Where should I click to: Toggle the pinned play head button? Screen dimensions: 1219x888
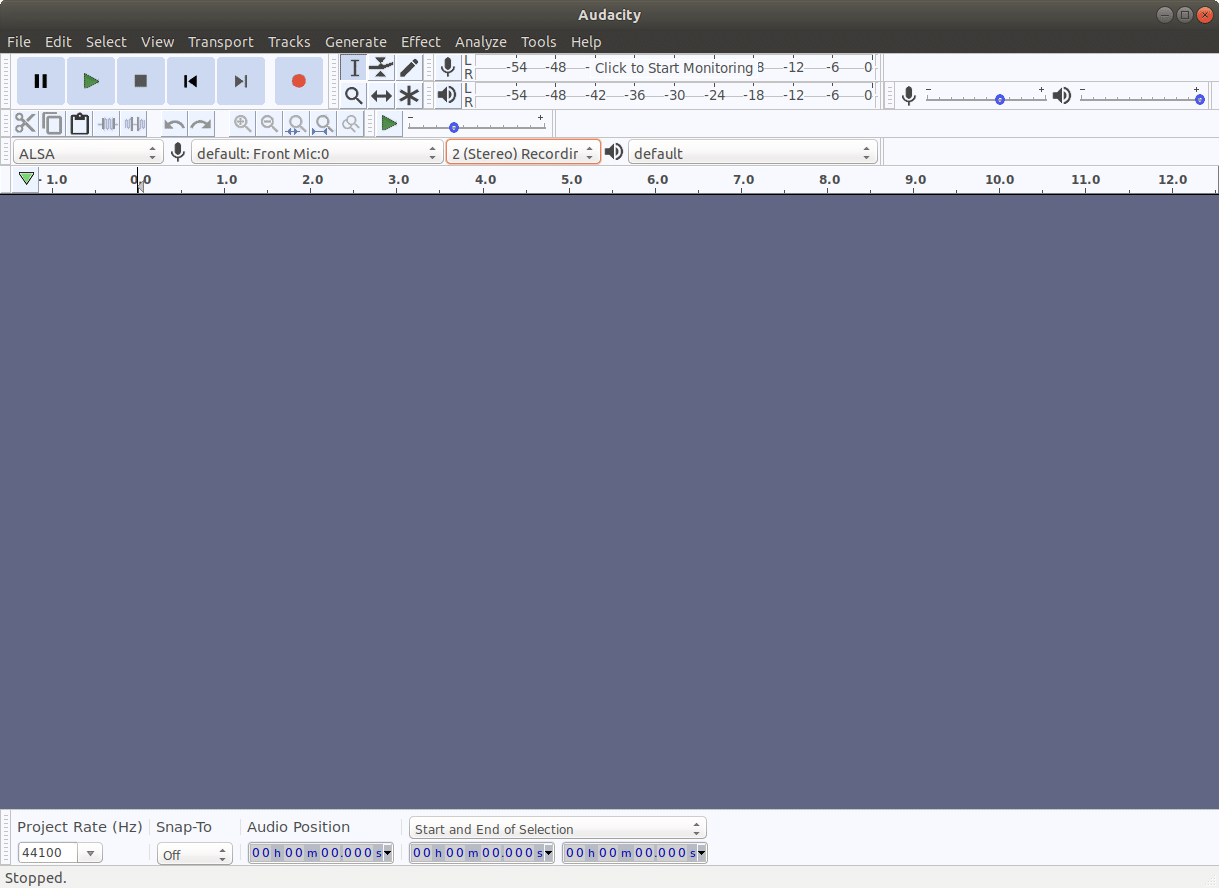pos(27,180)
